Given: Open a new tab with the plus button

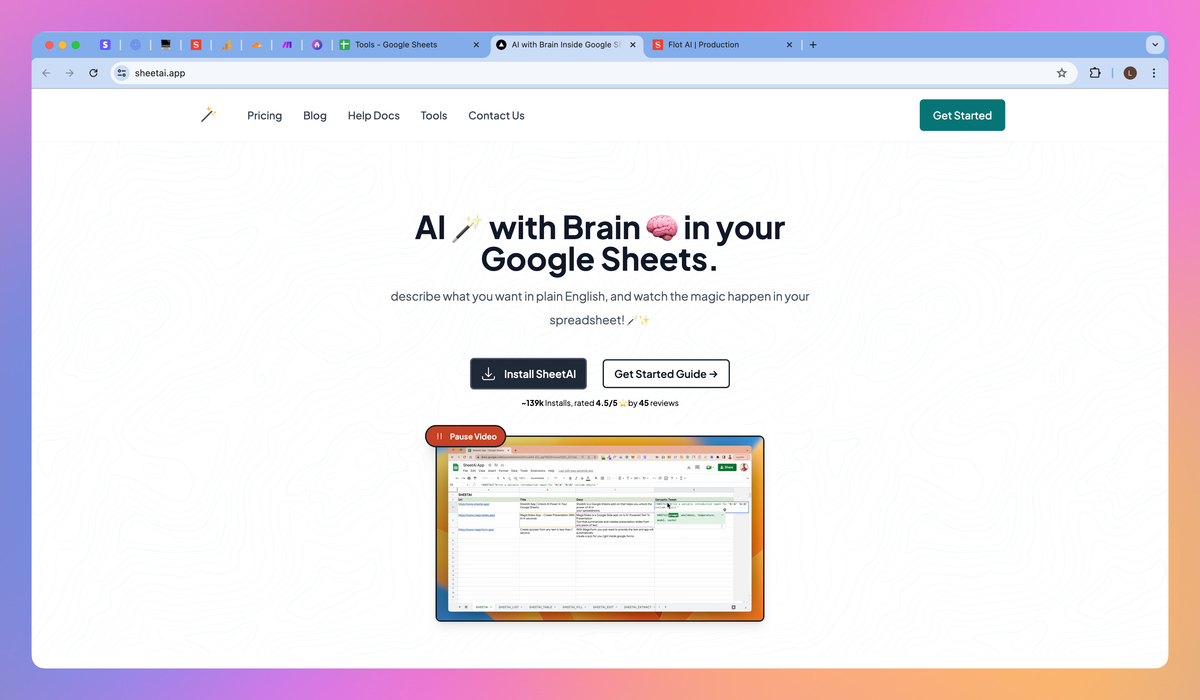Looking at the screenshot, I should 813,45.
